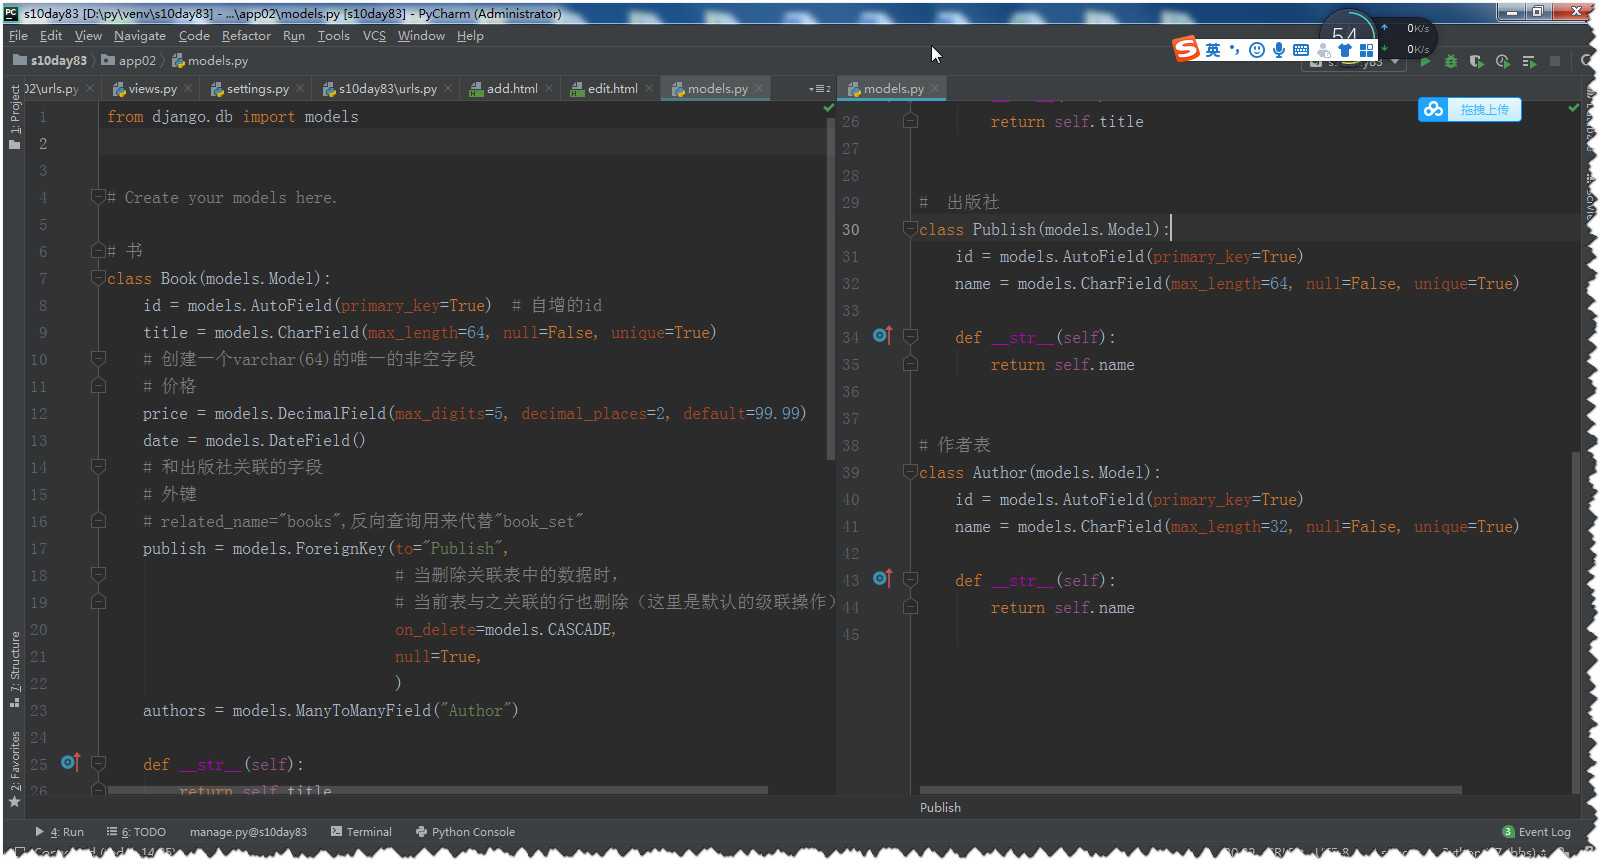This screenshot has width=1607, height=867.
Task: Start debugging with the bug icon
Action: pos(1451,62)
